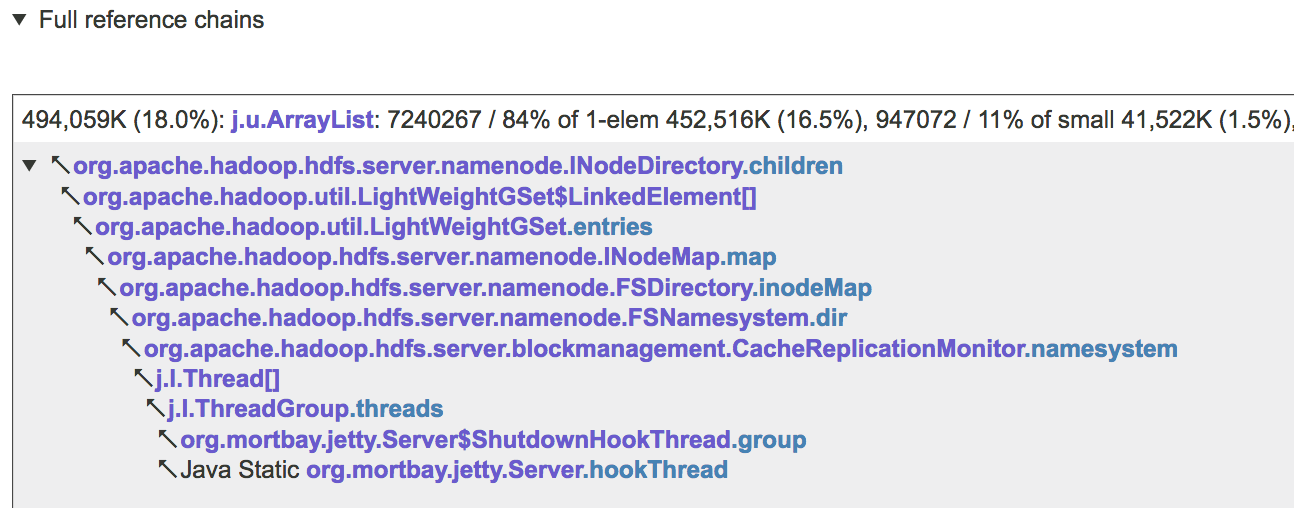Click the arrow icon beside Java Static
This screenshot has height=508, width=1294.
click(x=167, y=469)
